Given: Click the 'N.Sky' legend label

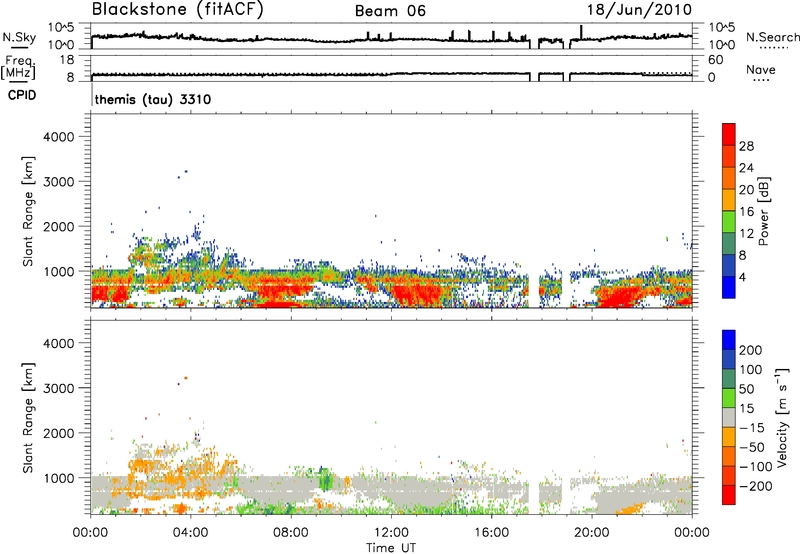Looking at the screenshot, I should (19, 37).
